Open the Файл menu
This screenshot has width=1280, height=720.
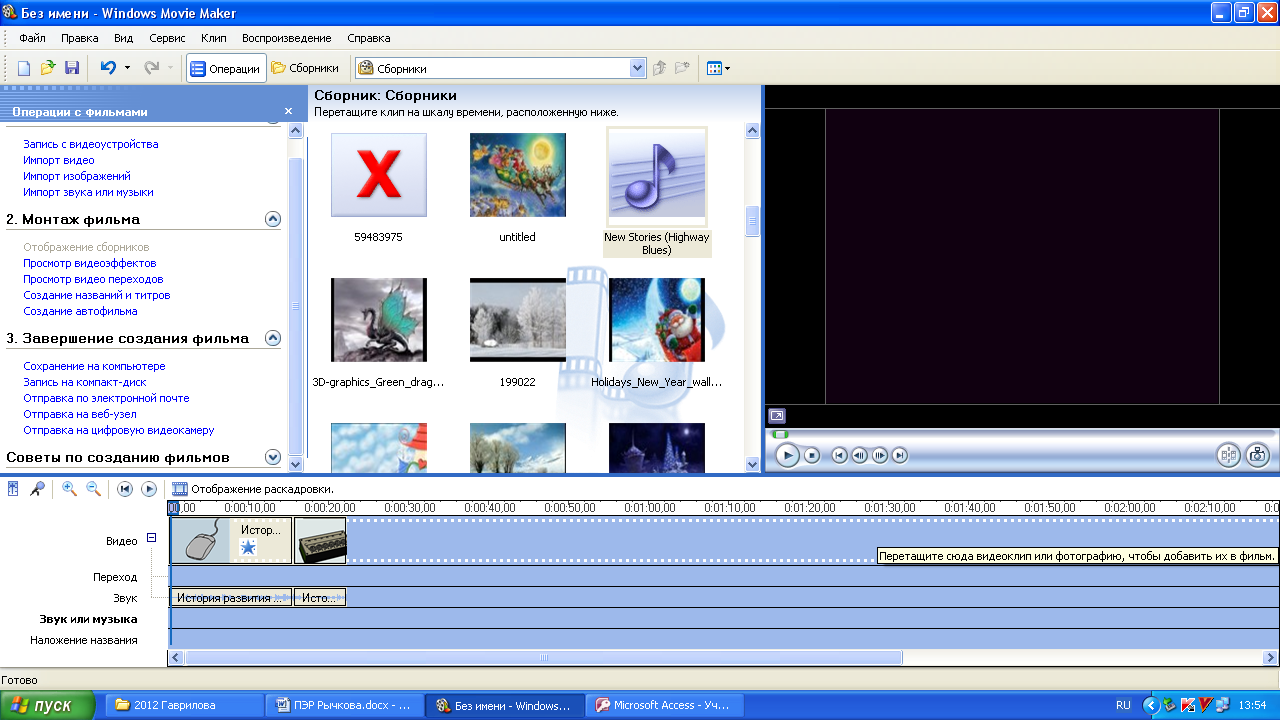[32, 38]
